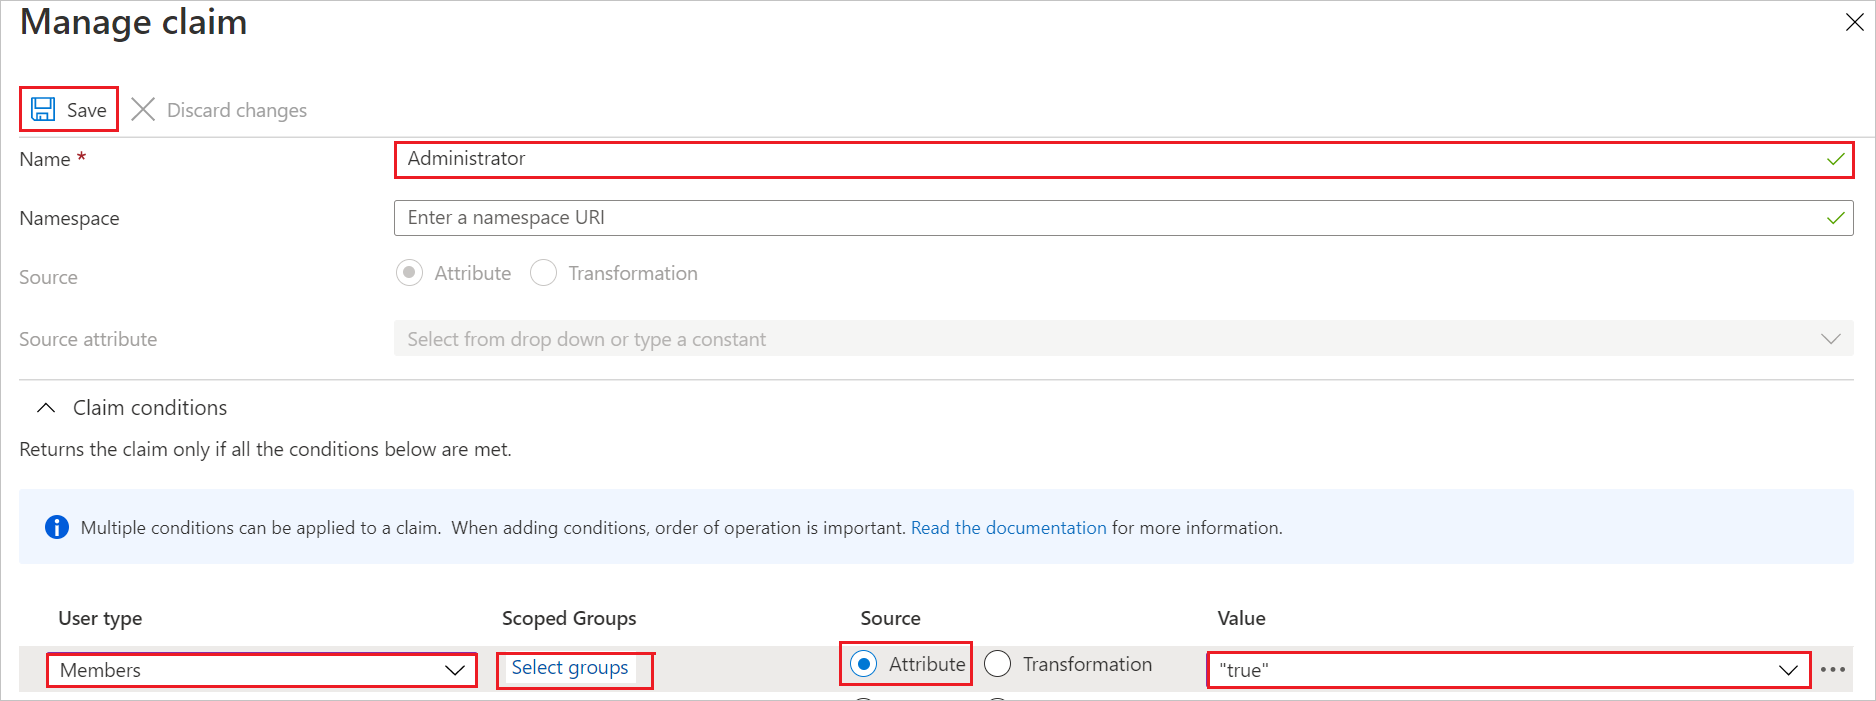Click the Value column header
The image size is (1876, 701).
1241,618
